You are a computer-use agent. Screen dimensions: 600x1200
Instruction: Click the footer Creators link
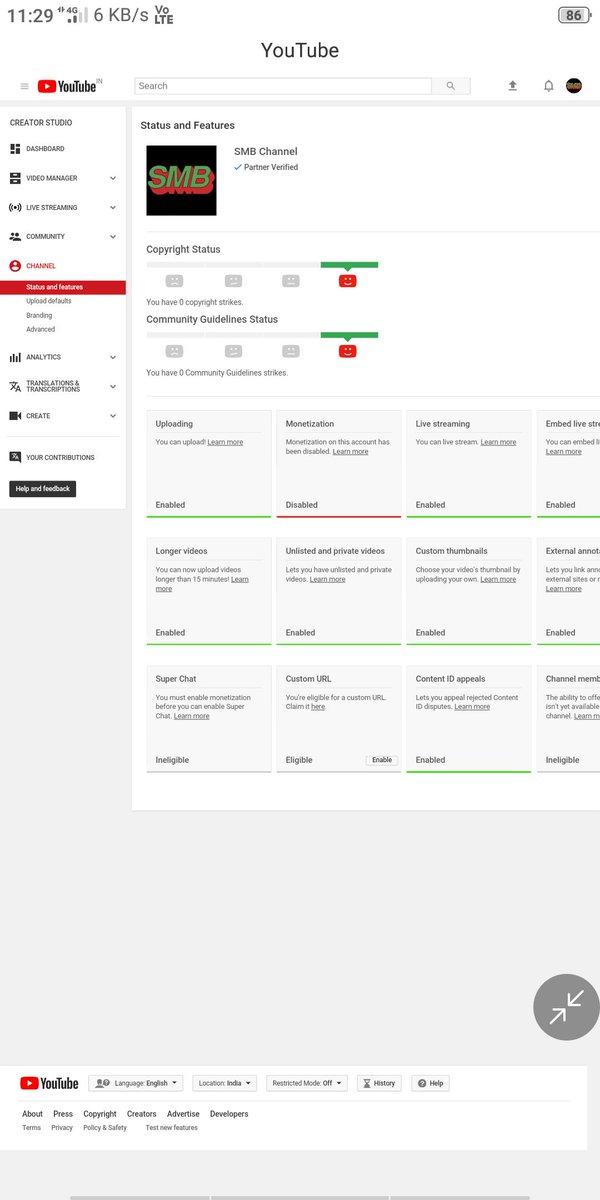pyautogui.click(x=141, y=1114)
